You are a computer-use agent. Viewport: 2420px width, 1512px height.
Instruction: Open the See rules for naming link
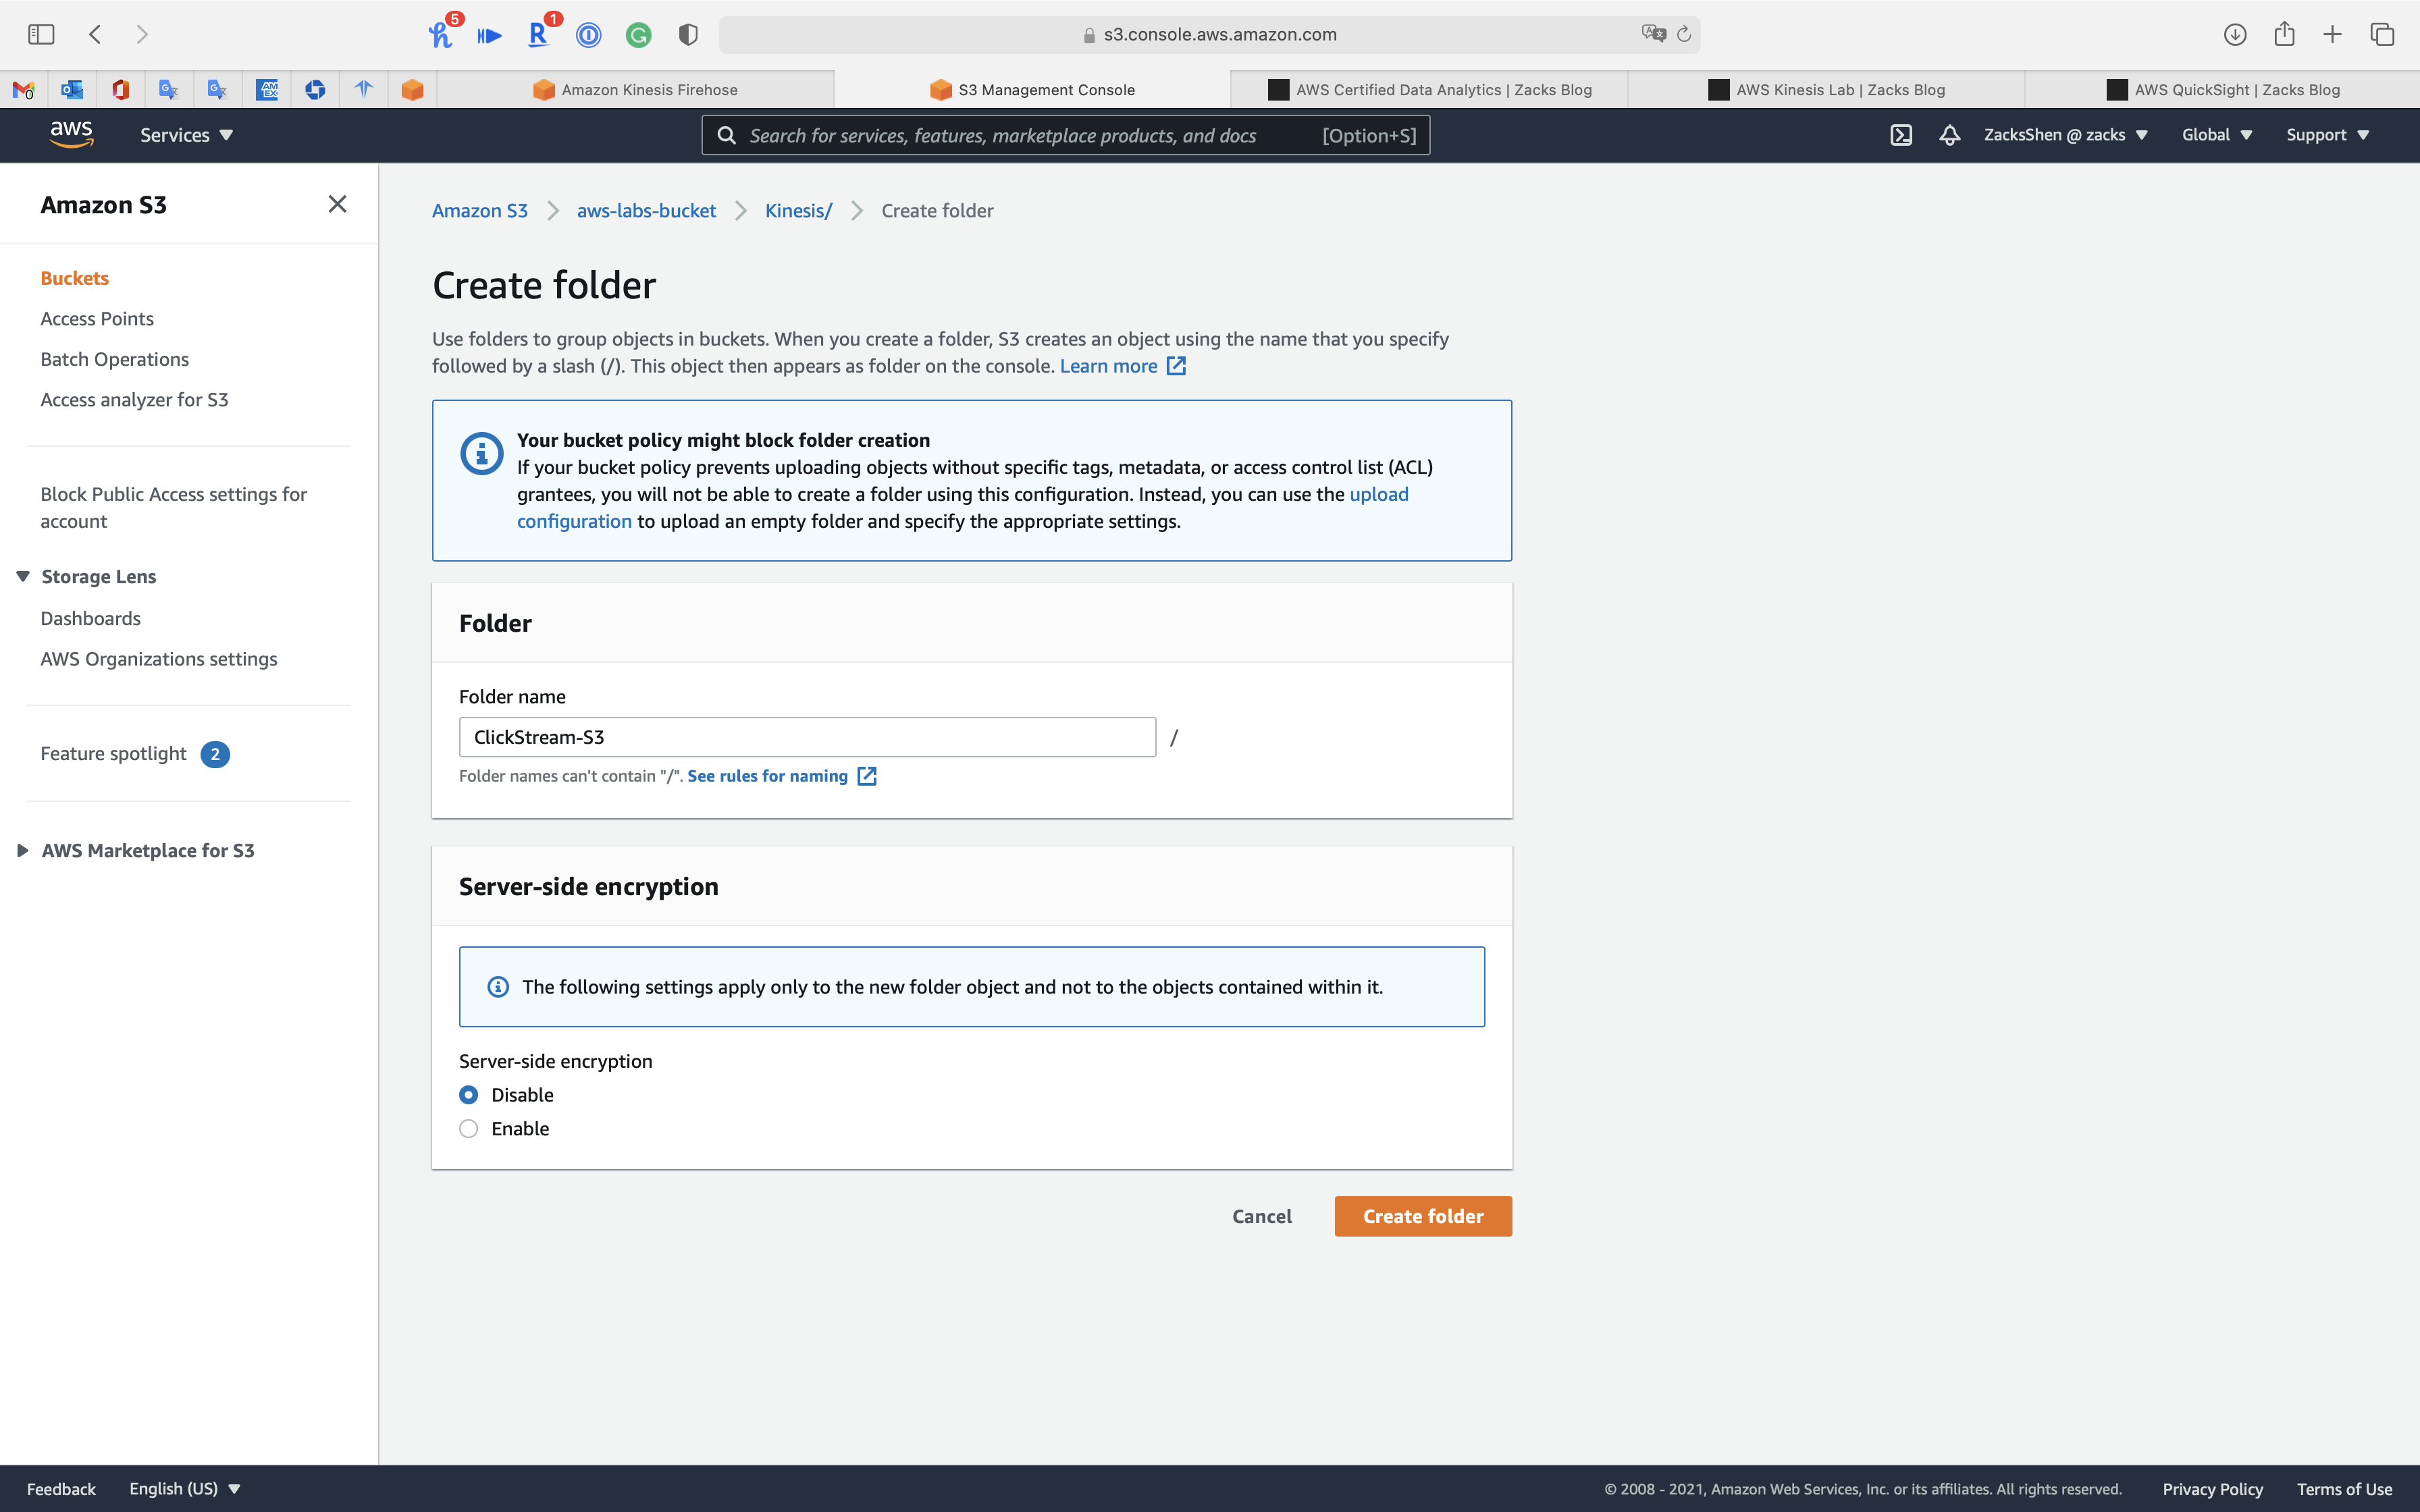tap(768, 776)
